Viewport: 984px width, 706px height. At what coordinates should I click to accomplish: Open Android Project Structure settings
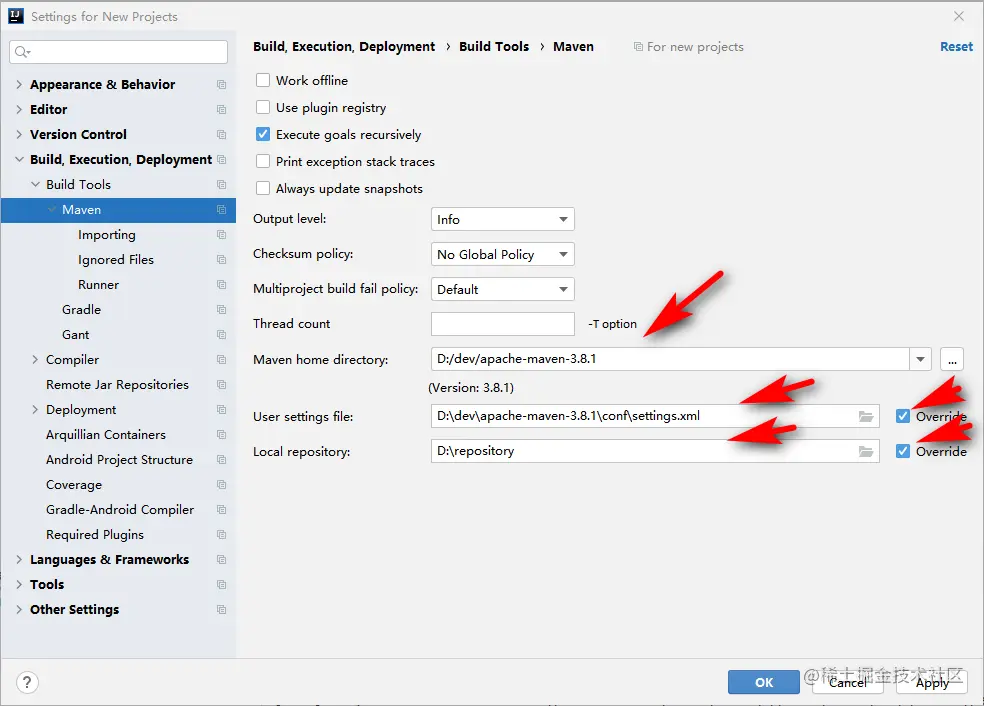(x=119, y=460)
